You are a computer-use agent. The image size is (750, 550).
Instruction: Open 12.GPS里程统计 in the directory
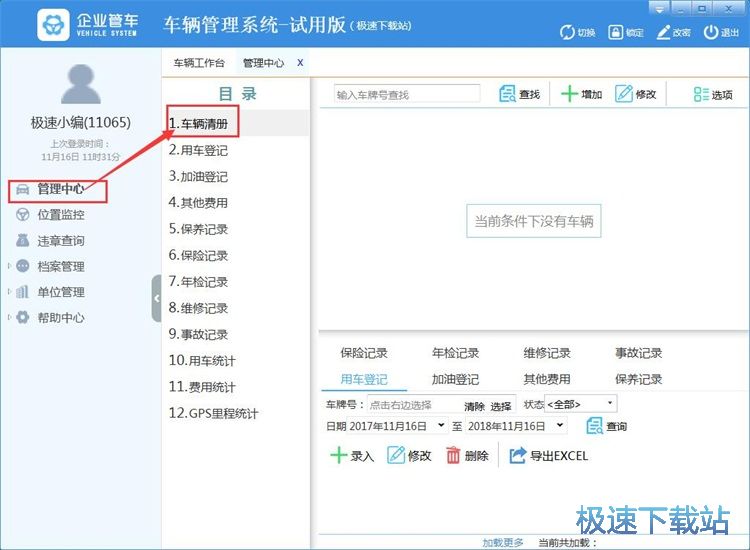pos(213,413)
